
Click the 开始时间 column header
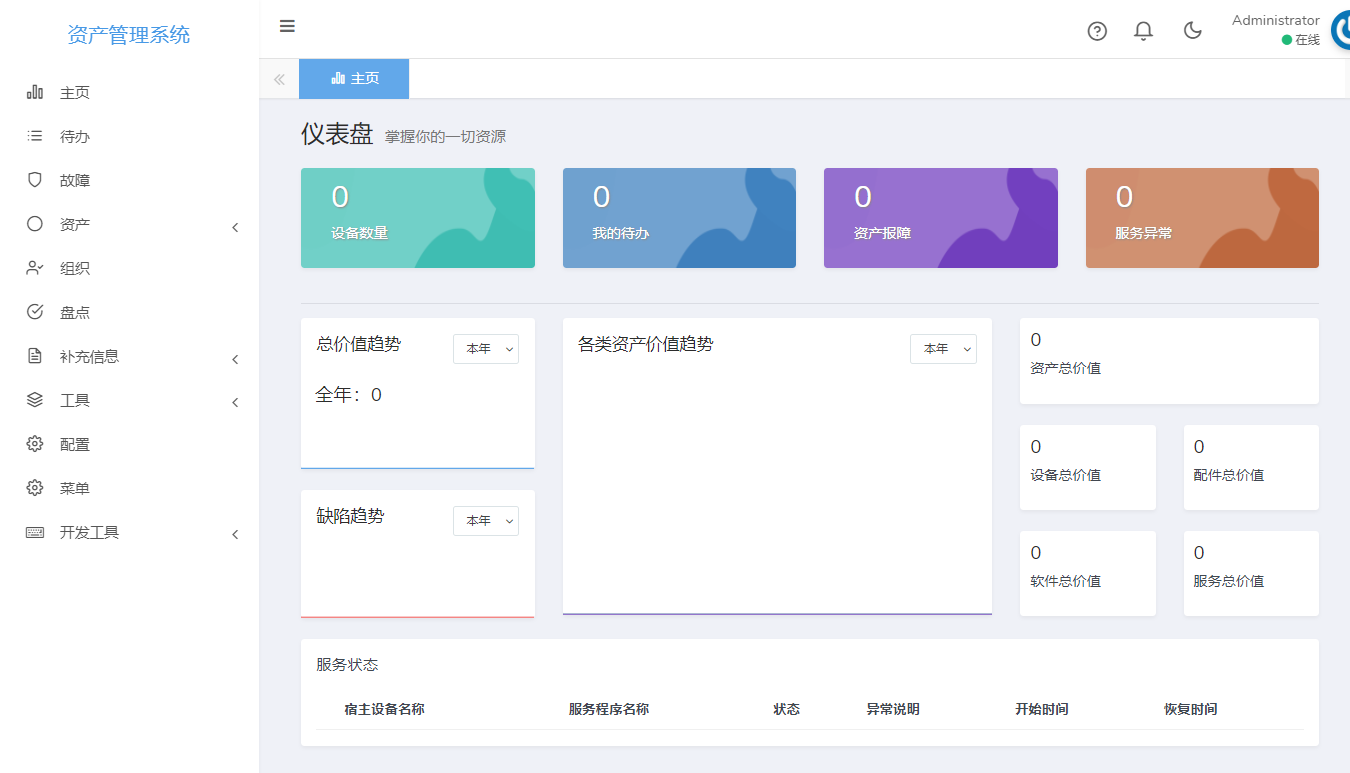coord(1042,709)
